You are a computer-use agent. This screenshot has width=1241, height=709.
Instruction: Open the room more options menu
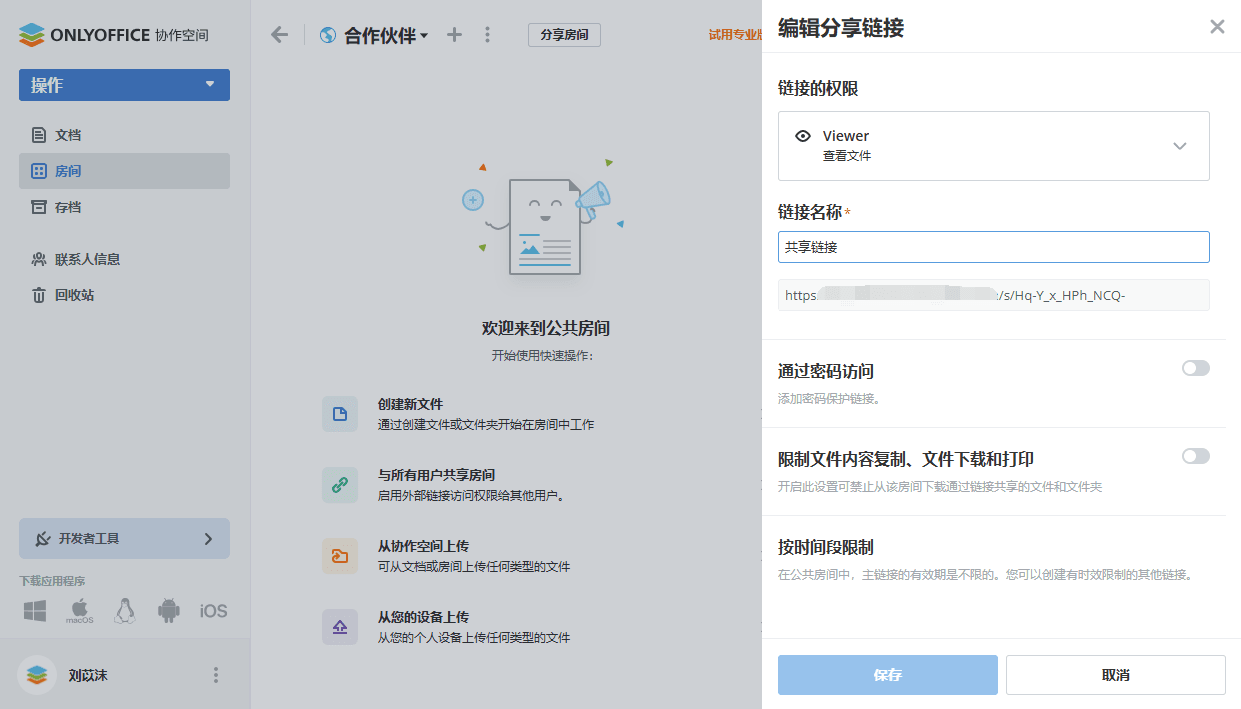[487, 35]
